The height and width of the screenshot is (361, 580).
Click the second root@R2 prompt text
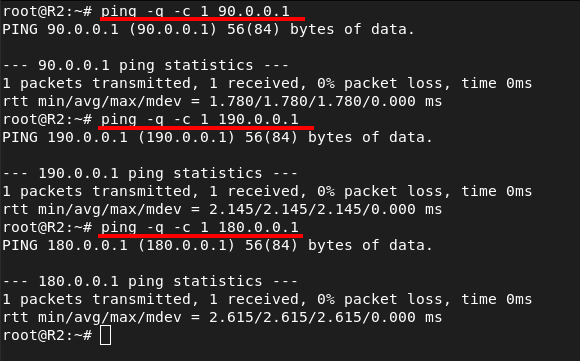pos(47,119)
